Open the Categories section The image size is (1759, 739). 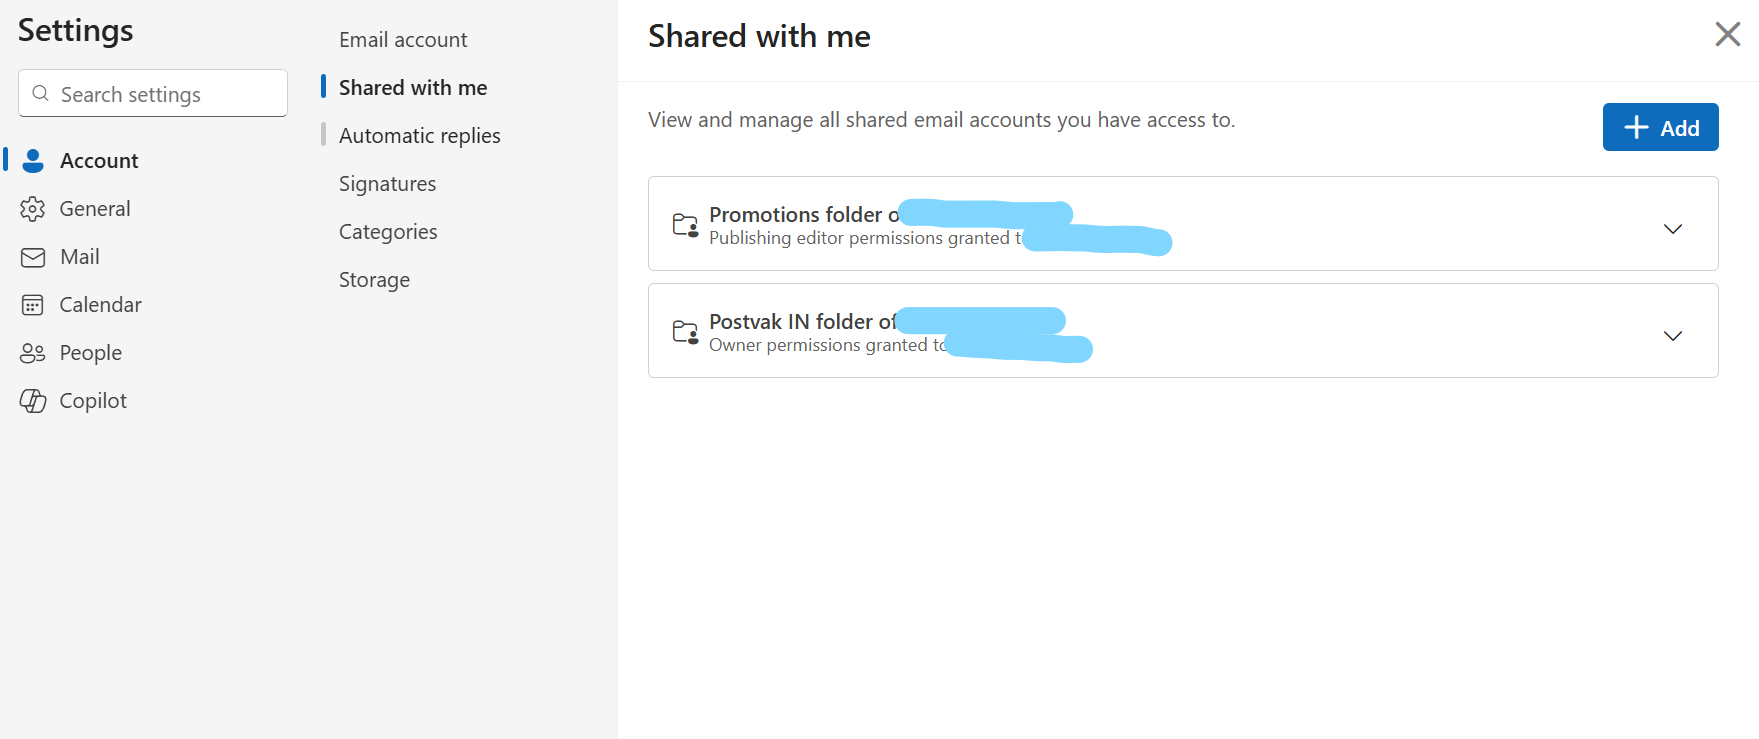(x=388, y=232)
